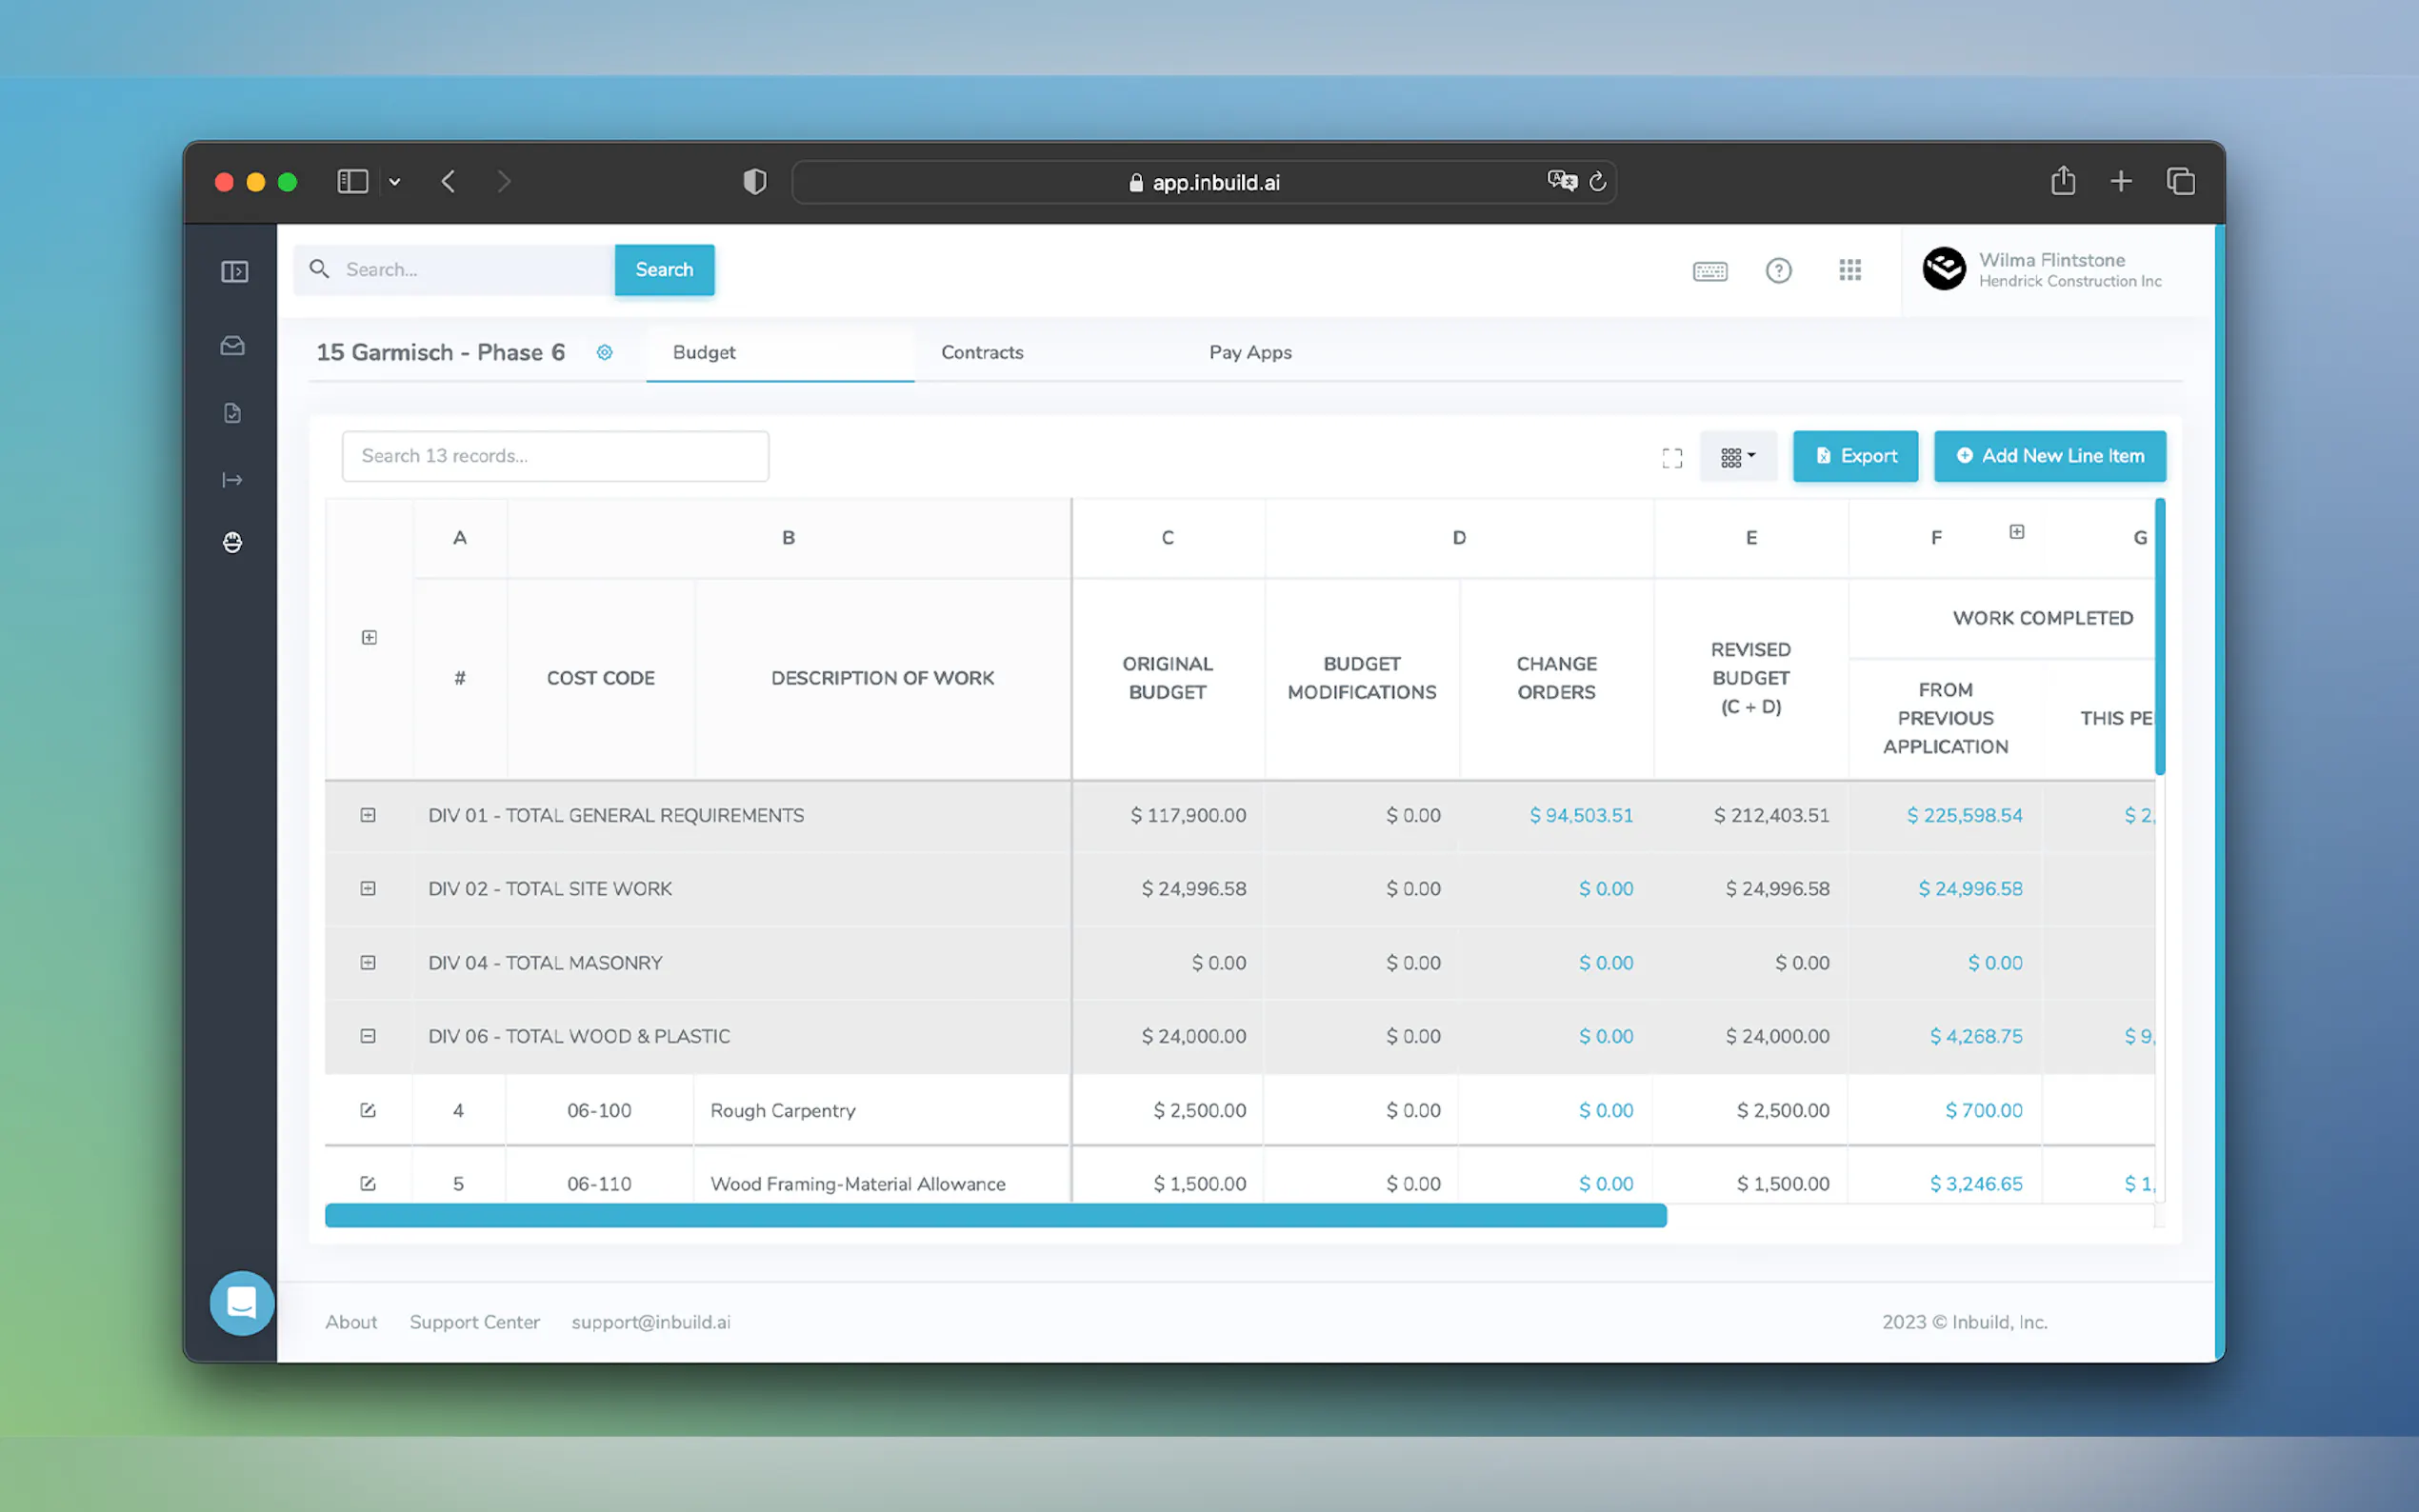
Task: Open the keyboard shortcuts icon
Action: tap(1709, 271)
